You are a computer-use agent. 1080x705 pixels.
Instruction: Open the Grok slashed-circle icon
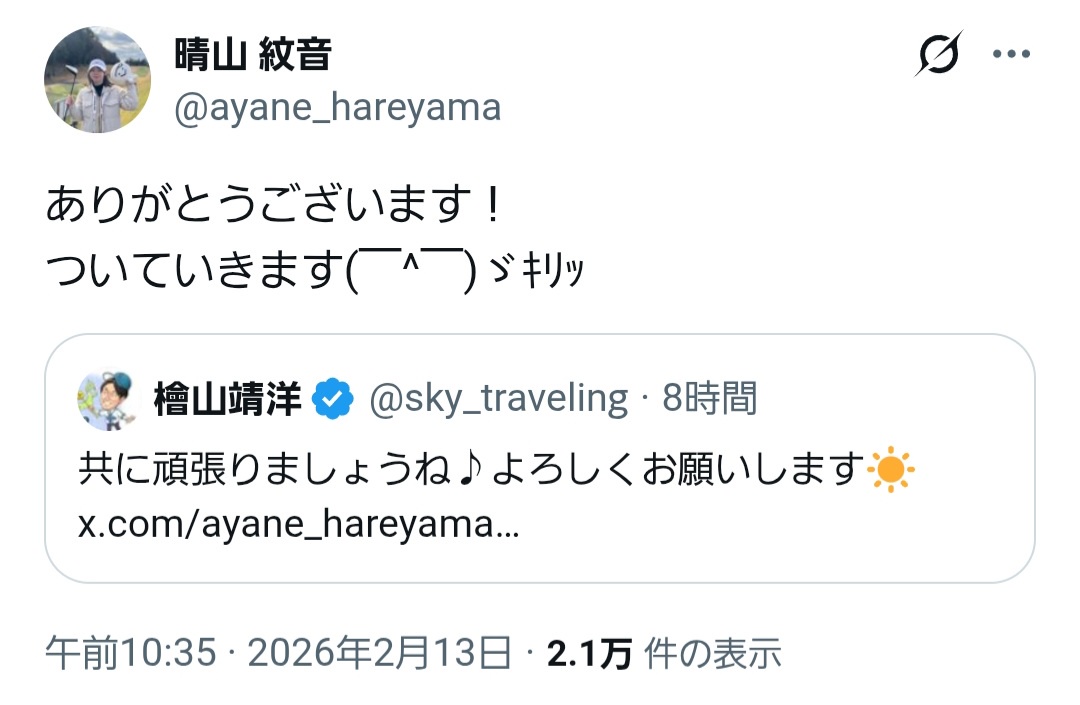(938, 54)
